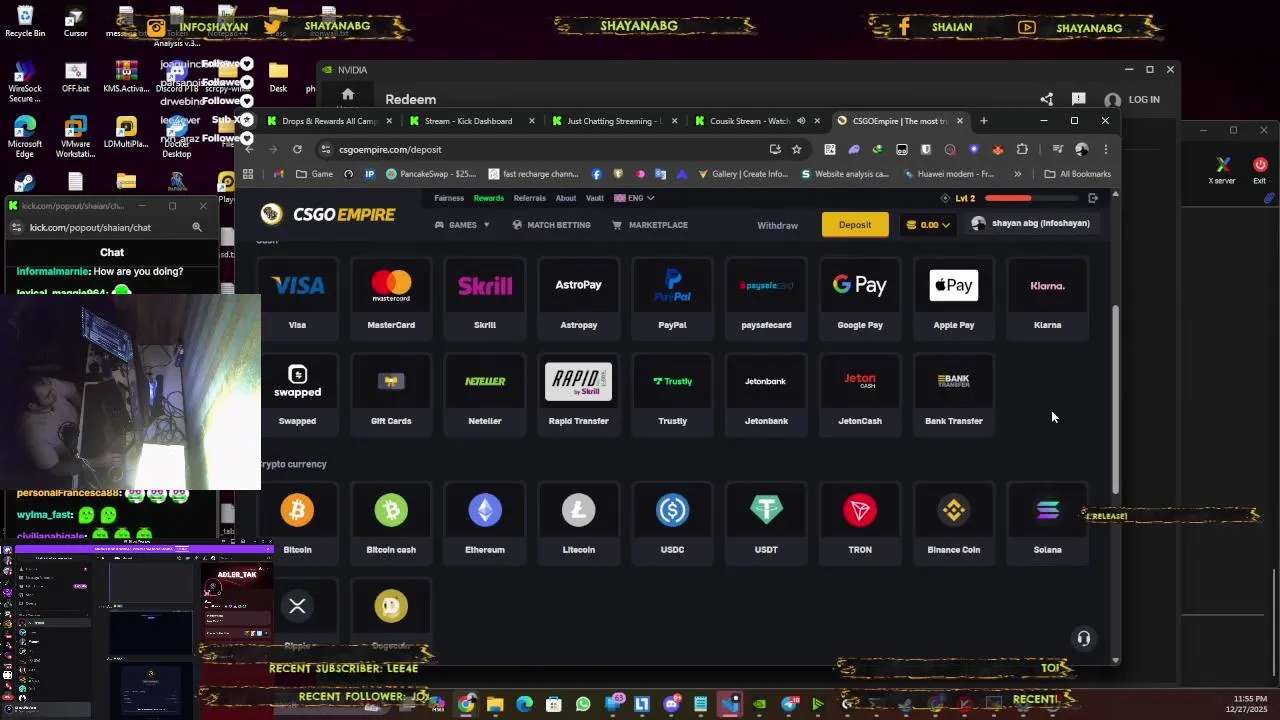Open the Referrals link

point(530,198)
